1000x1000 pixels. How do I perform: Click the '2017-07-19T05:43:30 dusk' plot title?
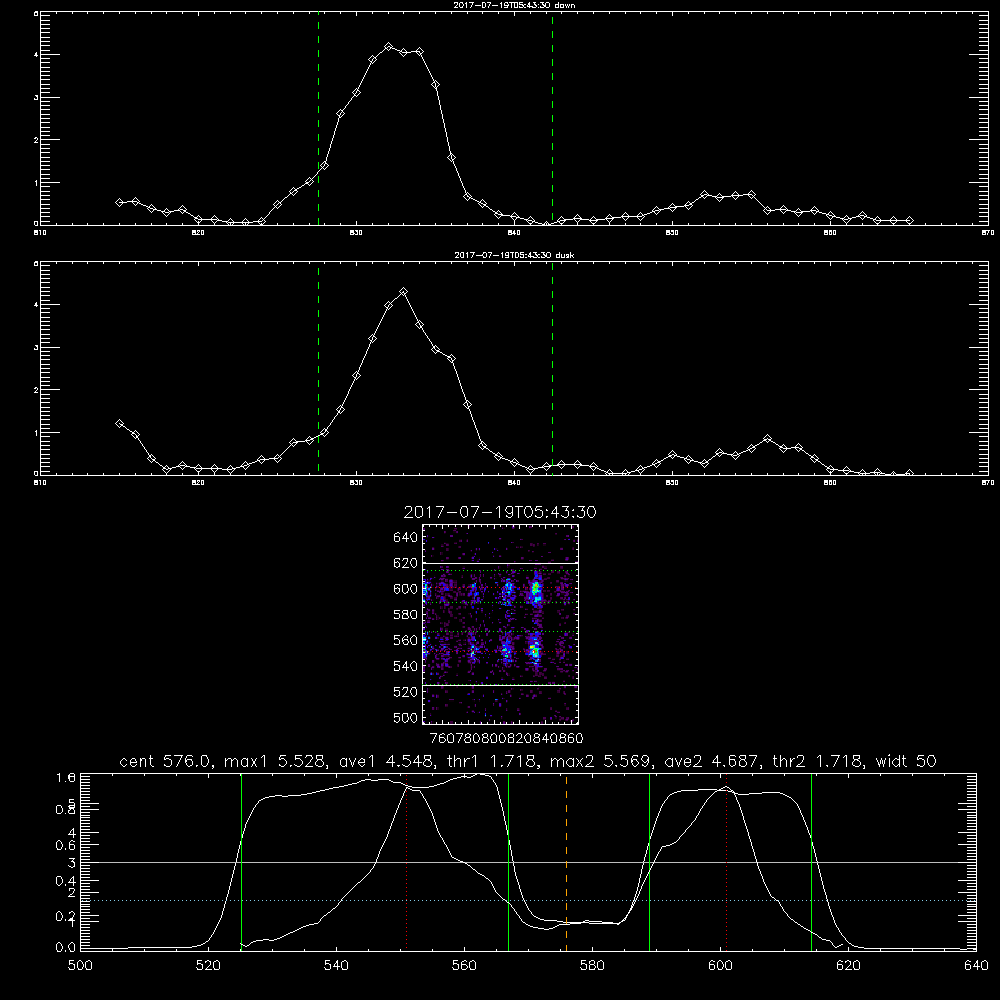(514, 255)
